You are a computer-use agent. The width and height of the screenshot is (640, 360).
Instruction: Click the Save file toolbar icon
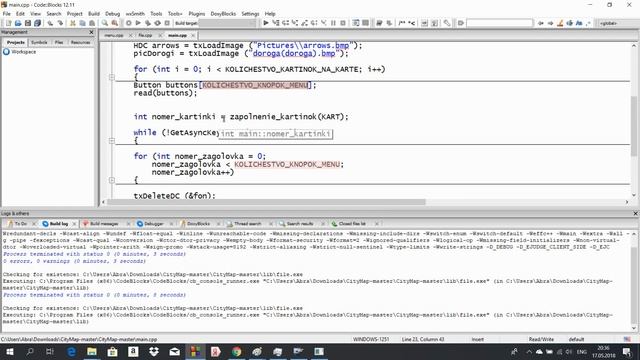coord(28,23)
